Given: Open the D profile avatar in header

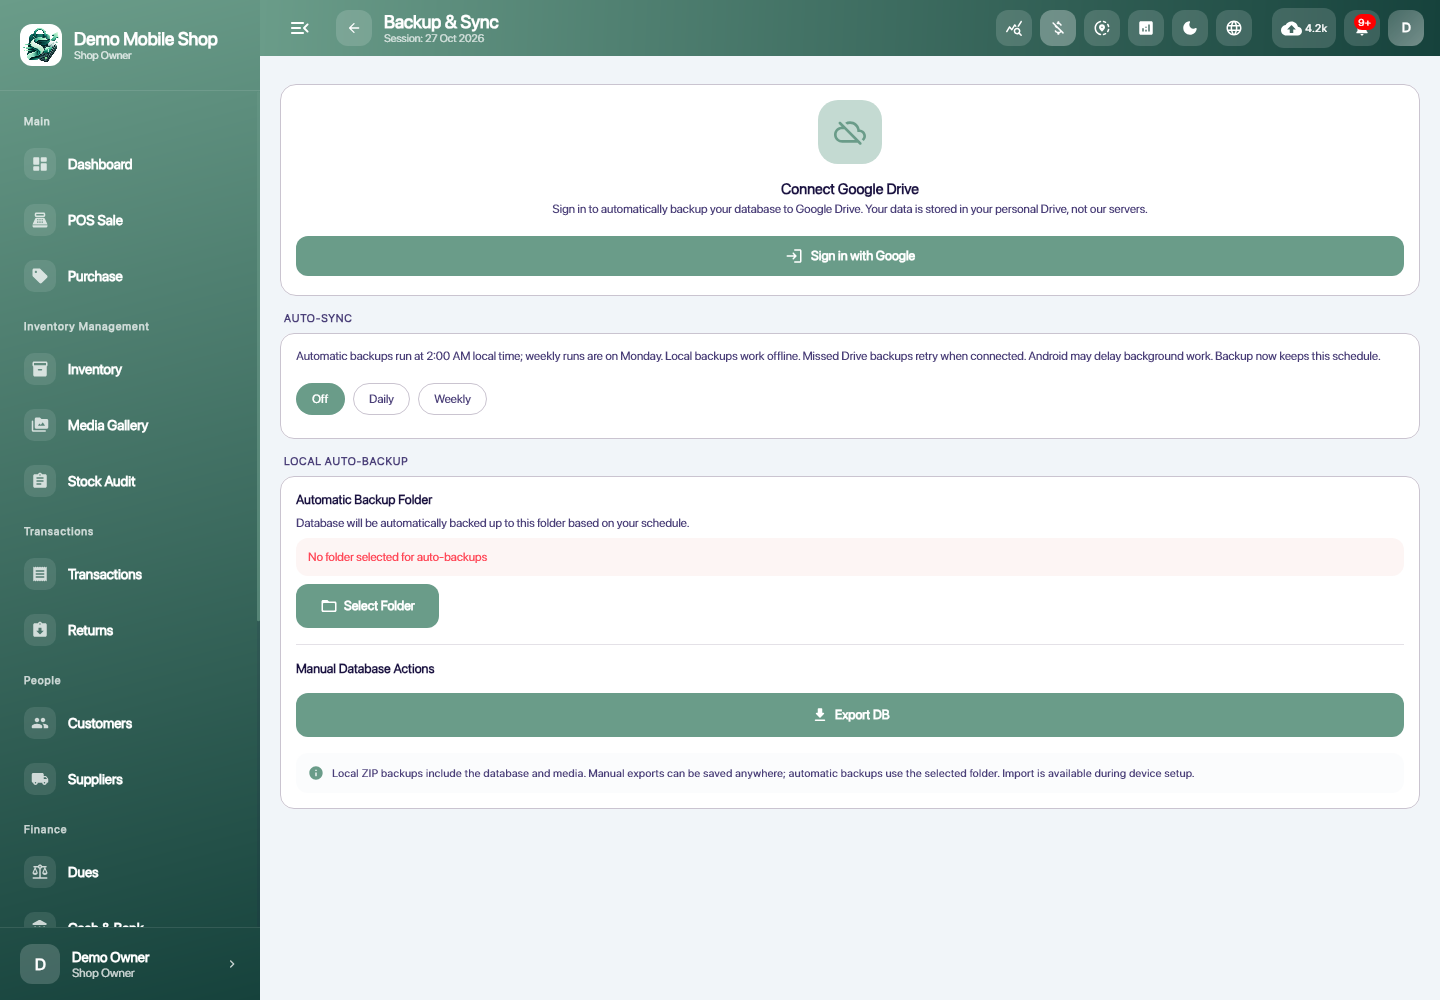Looking at the screenshot, I should coord(1406,28).
